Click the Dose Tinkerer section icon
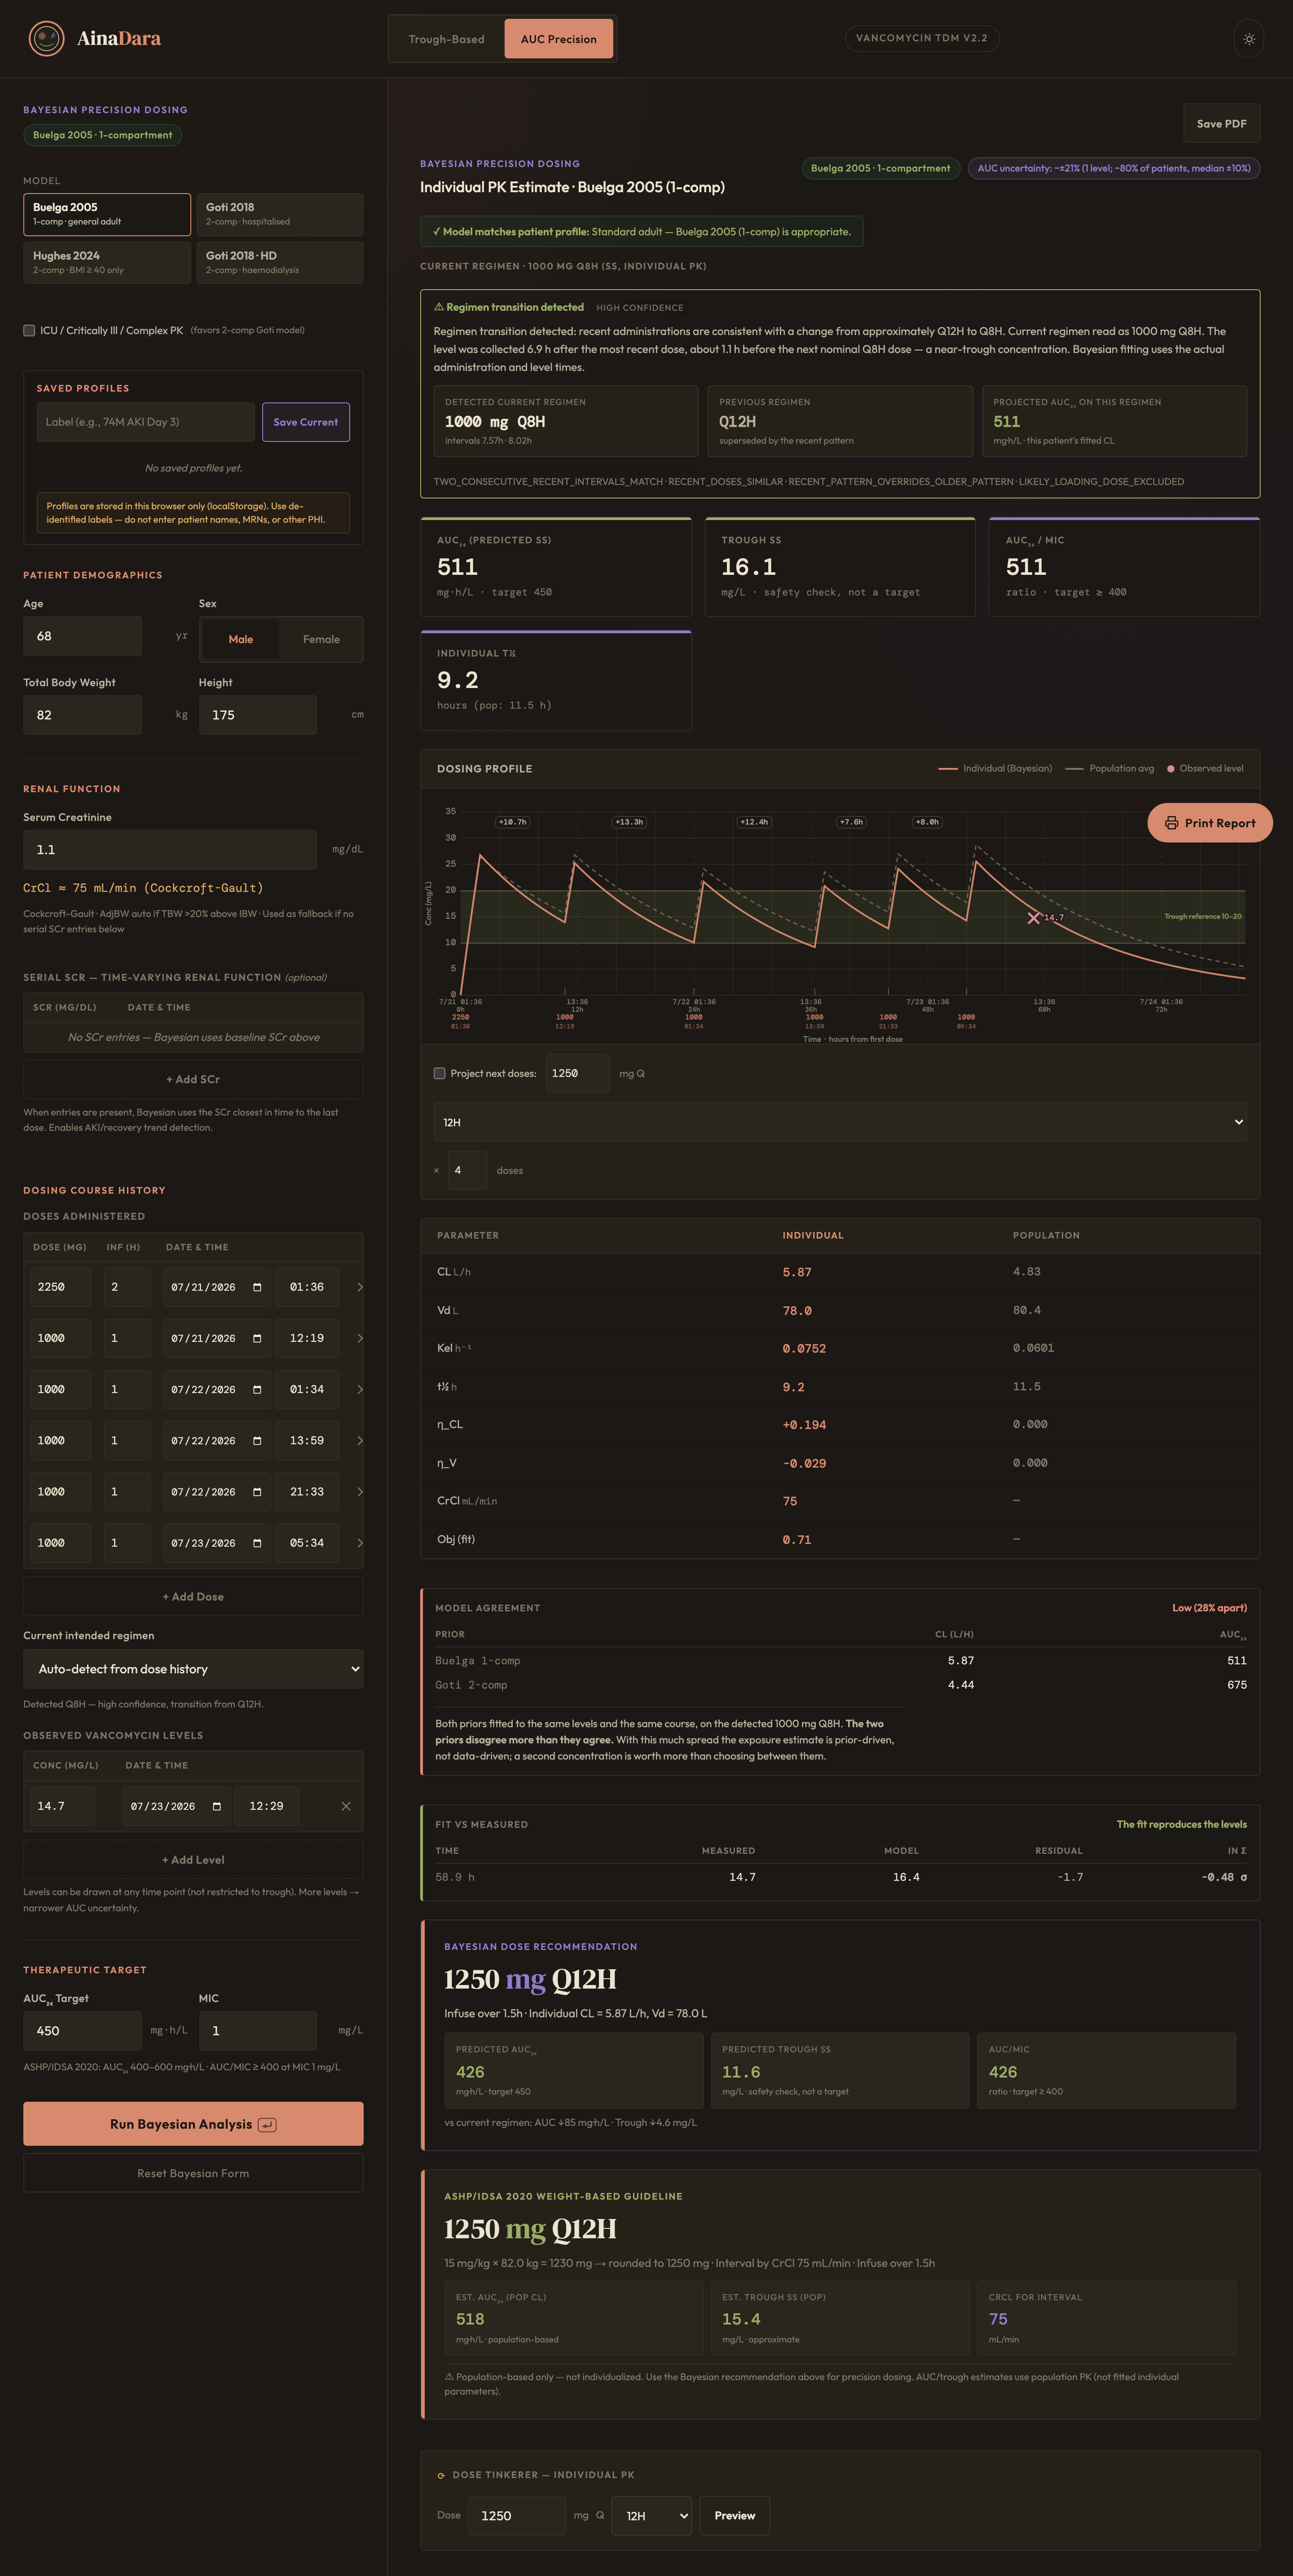This screenshot has height=2576, width=1293. tap(441, 2475)
